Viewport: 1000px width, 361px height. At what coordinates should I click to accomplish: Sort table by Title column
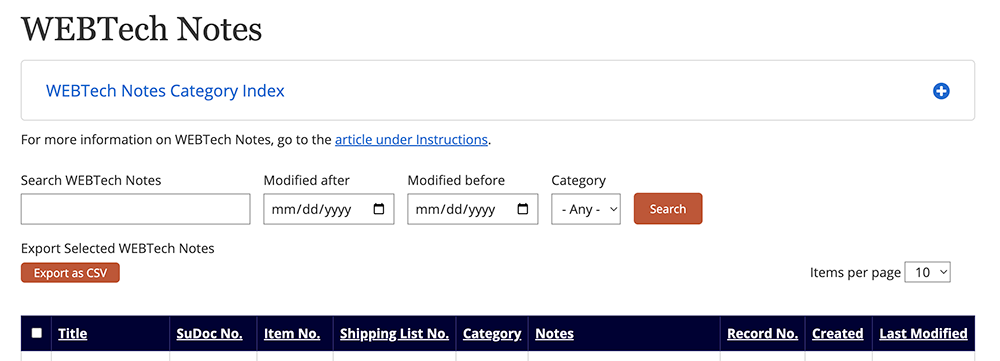[x=73, y=334]
